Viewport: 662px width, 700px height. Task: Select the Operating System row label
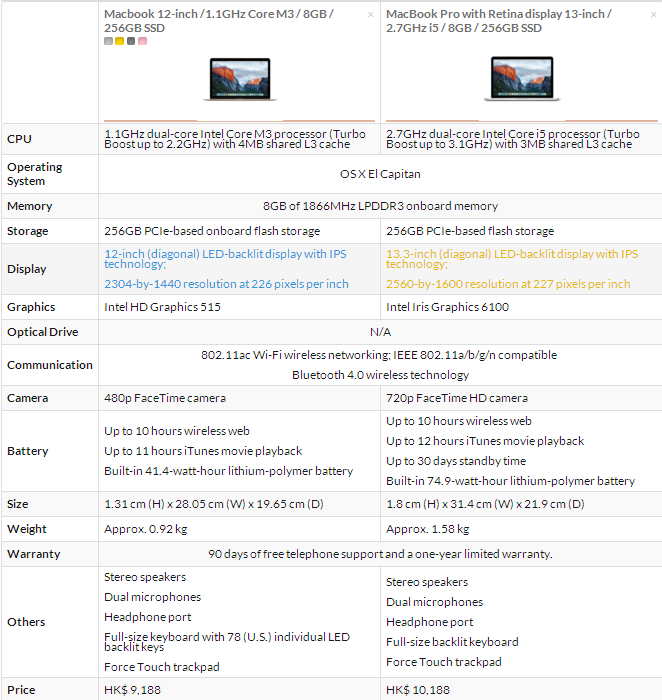[x=34, y=174]
